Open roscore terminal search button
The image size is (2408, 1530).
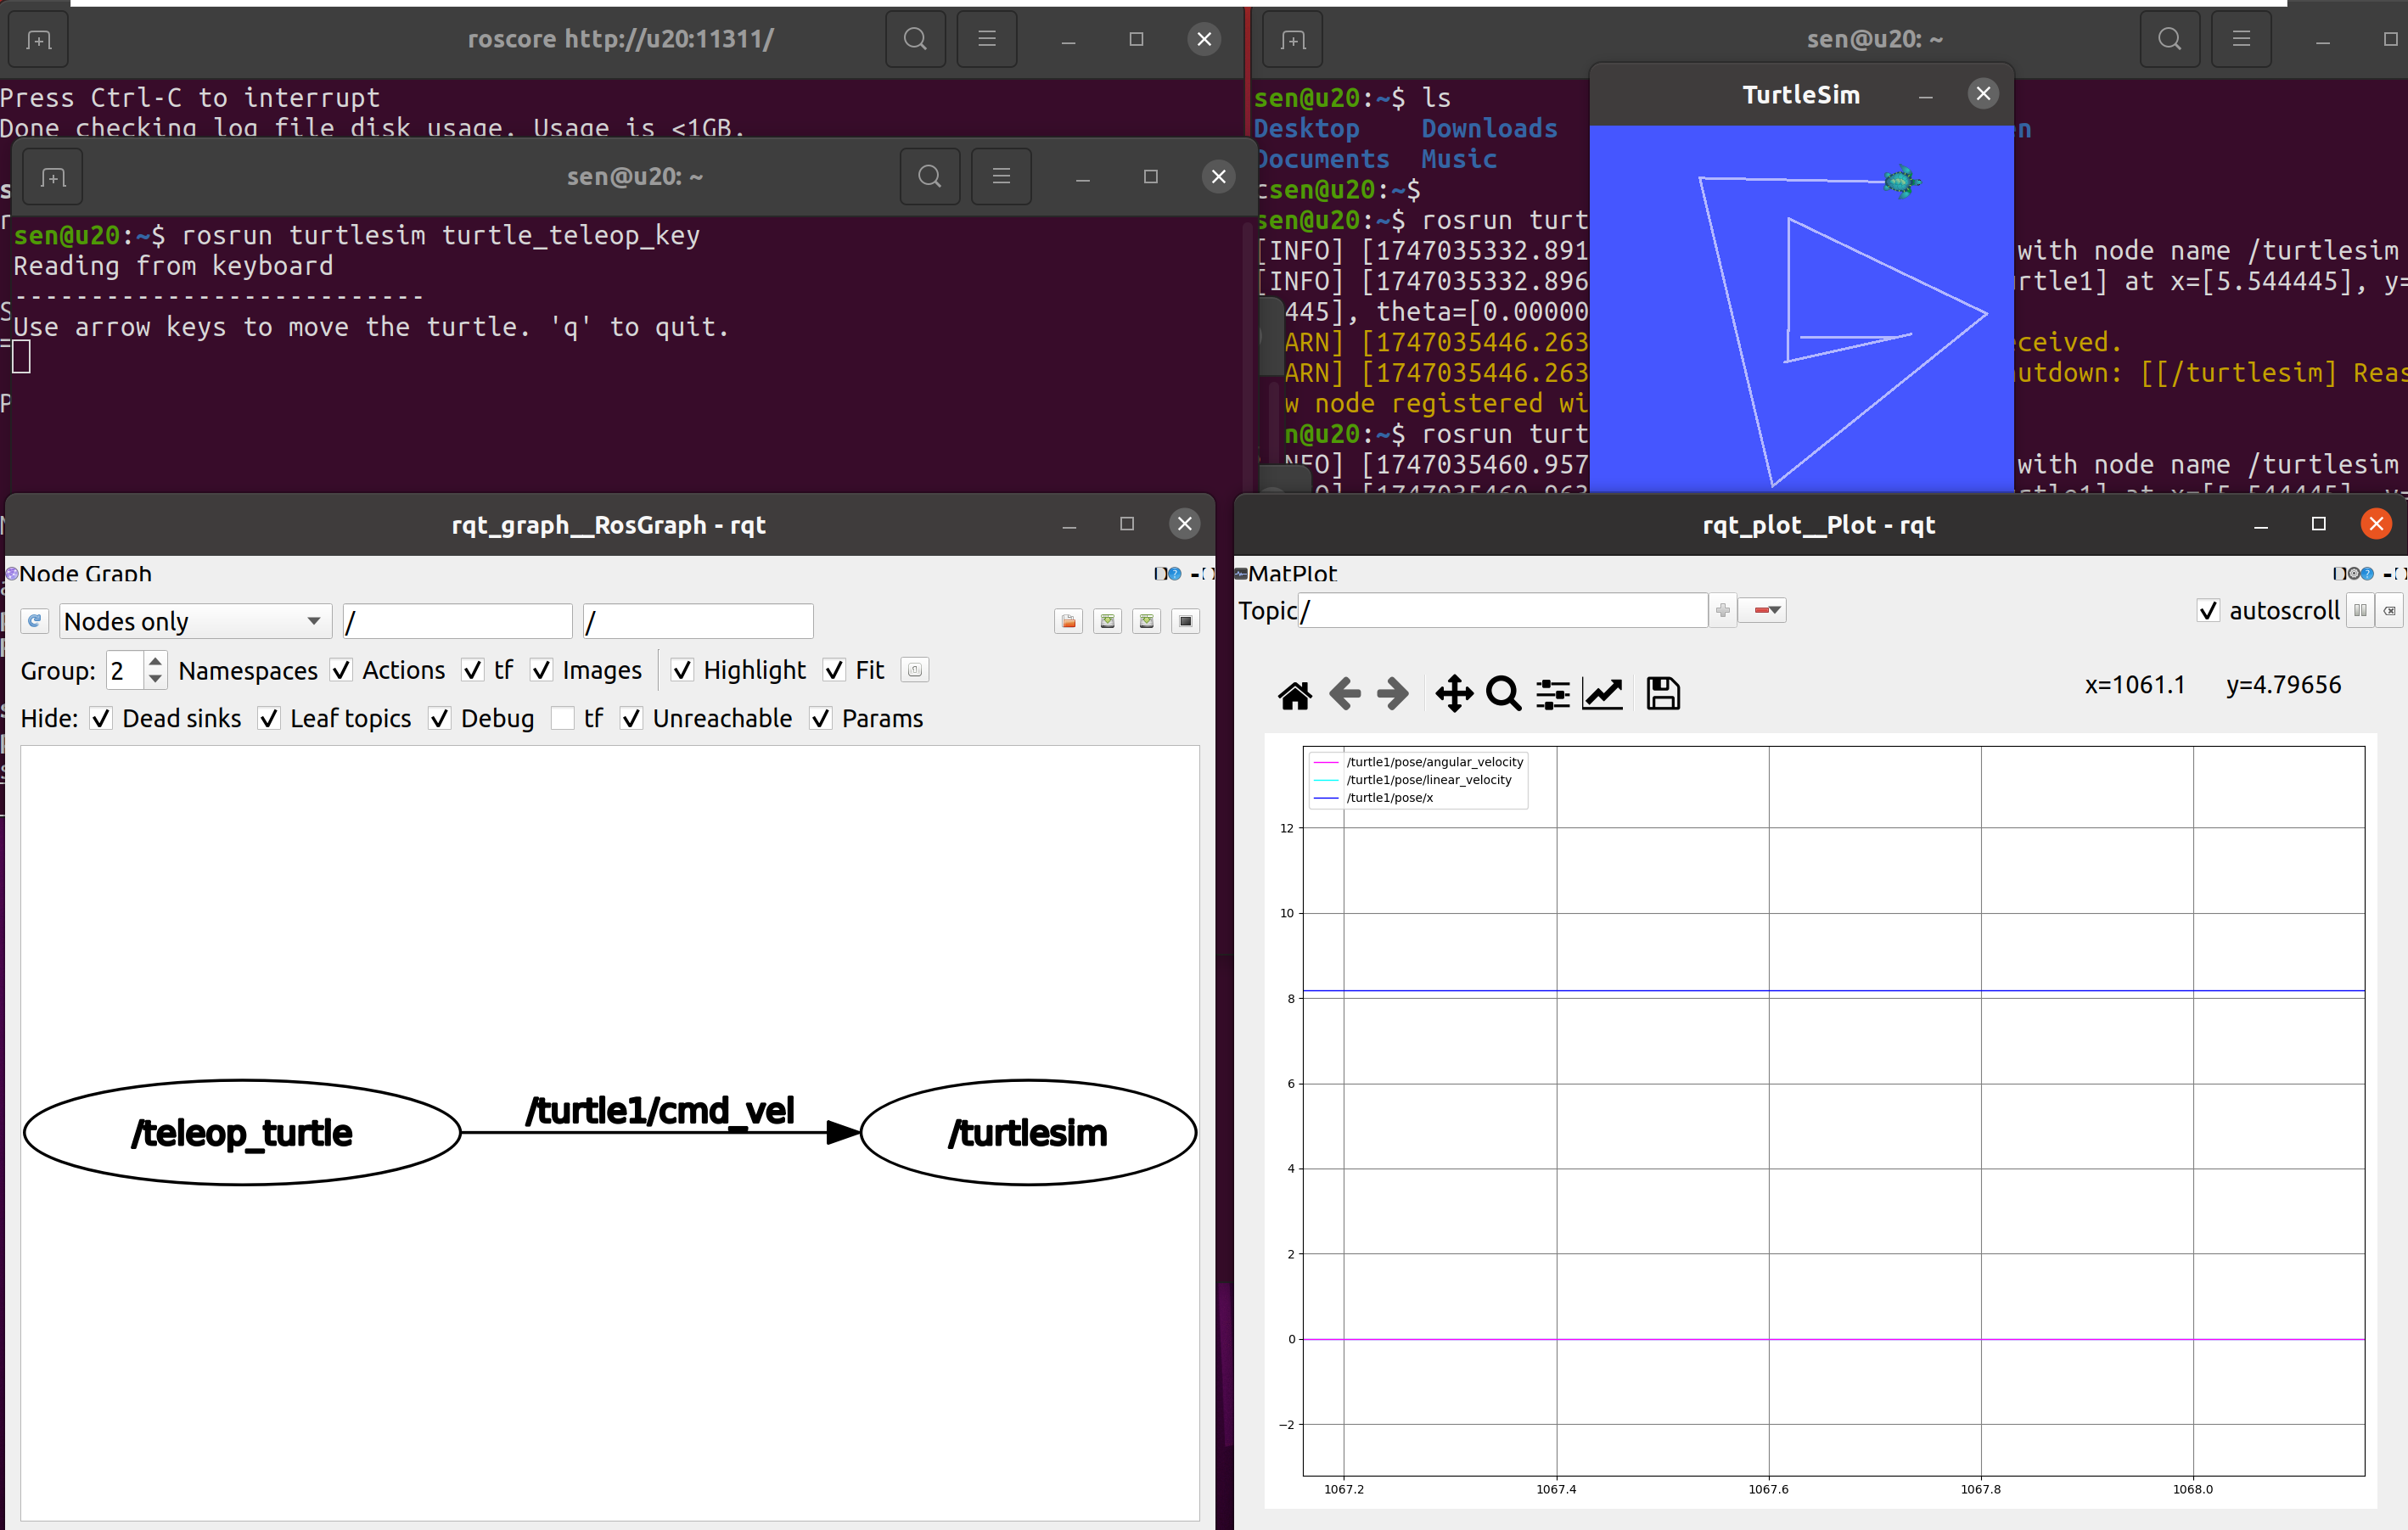915,39
